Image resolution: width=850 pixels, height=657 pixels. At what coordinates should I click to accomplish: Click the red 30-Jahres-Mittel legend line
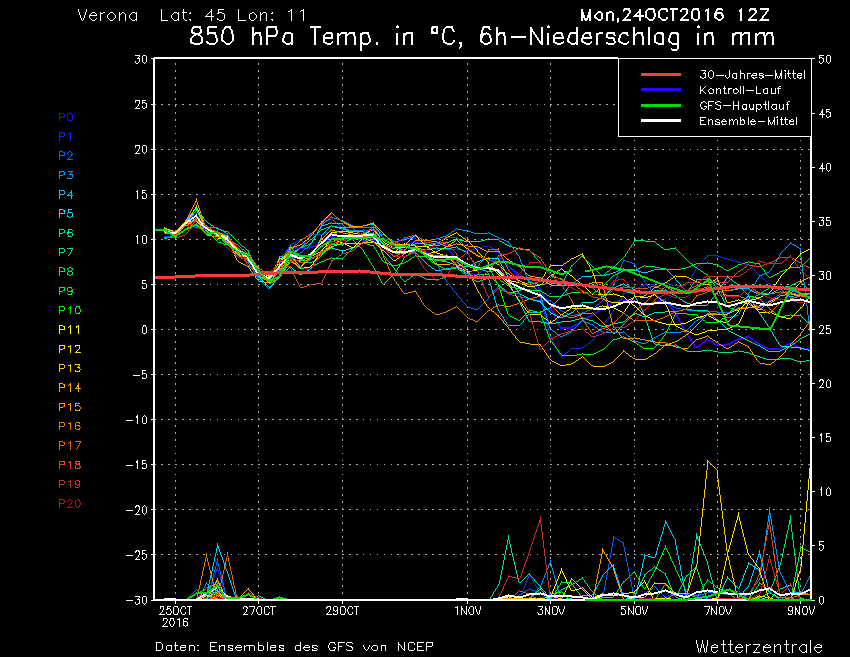(661, 74)
